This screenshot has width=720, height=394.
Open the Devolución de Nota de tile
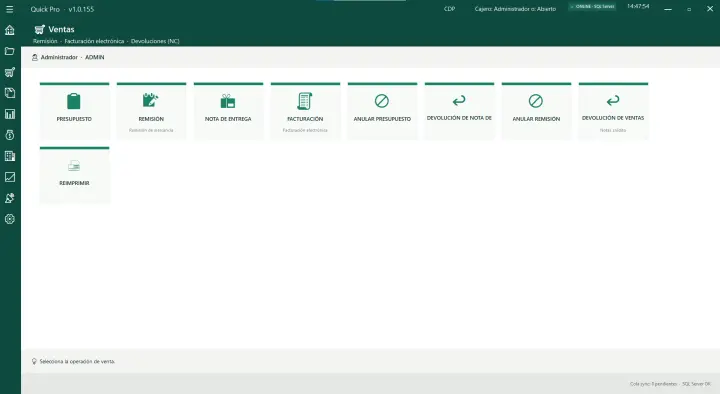(459, 111)
